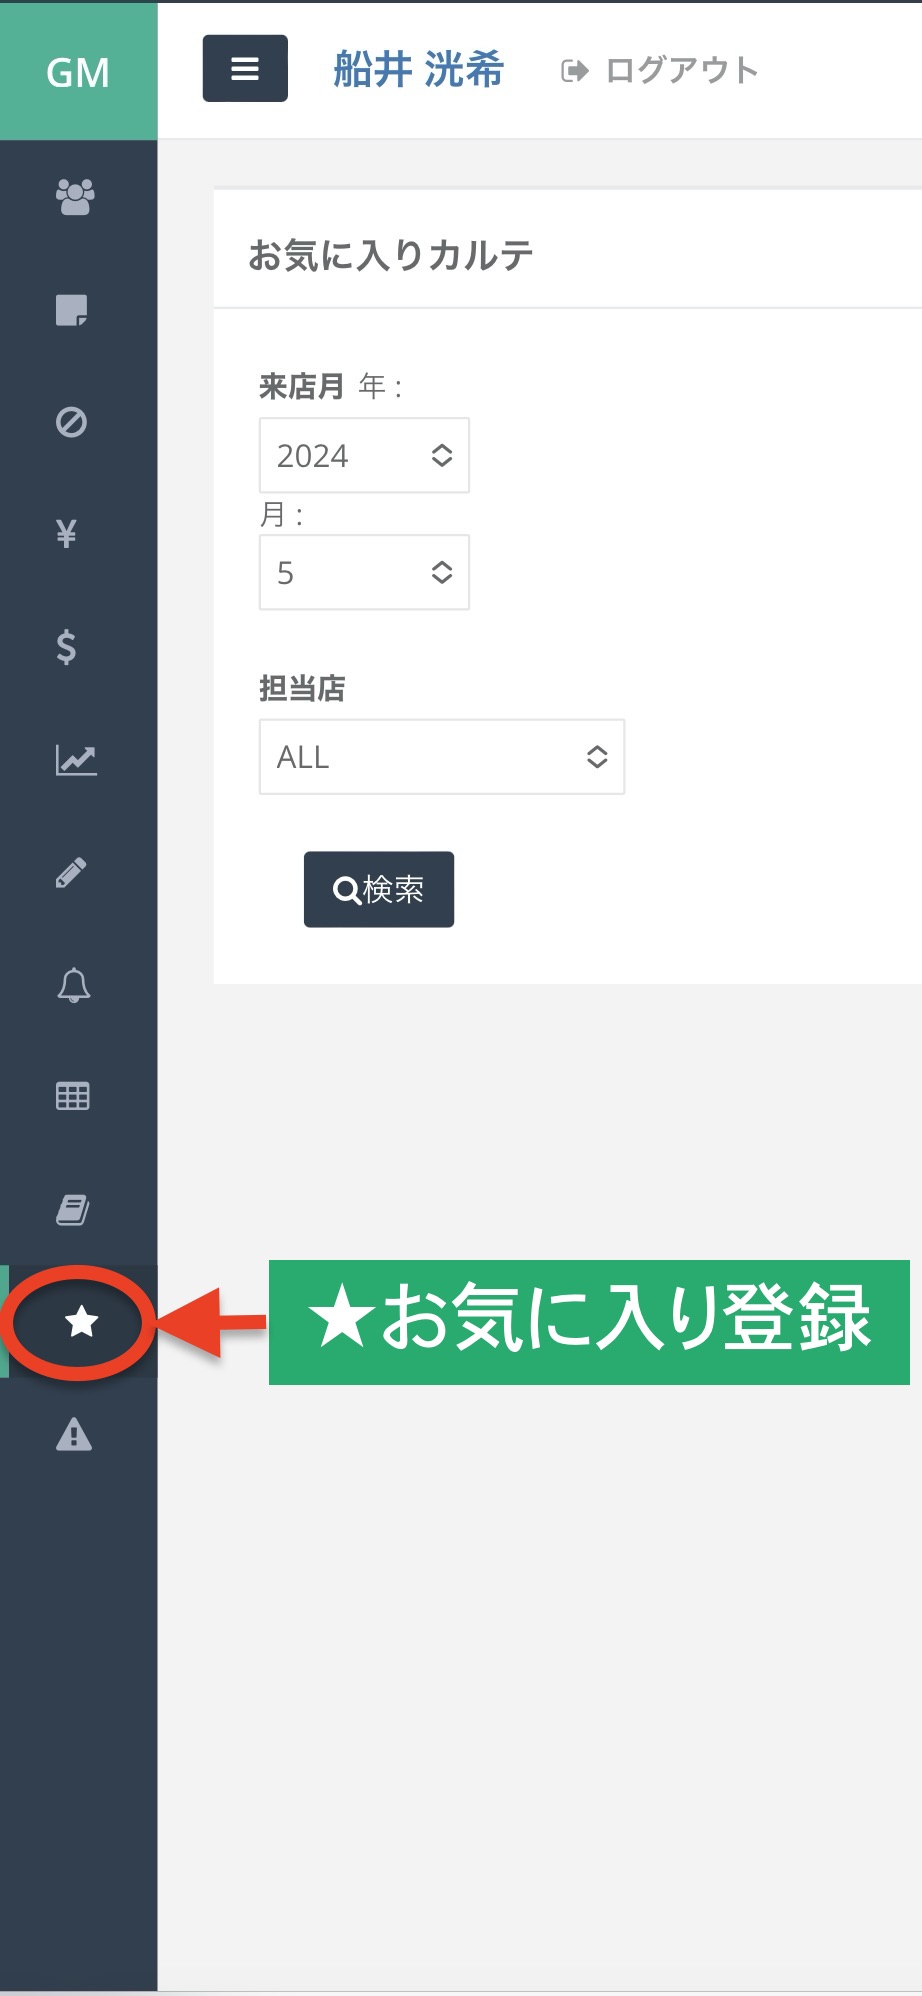Screen dimensions: 922x1996
Task: Click the book sidebar icon
Action: [72, 1210]
